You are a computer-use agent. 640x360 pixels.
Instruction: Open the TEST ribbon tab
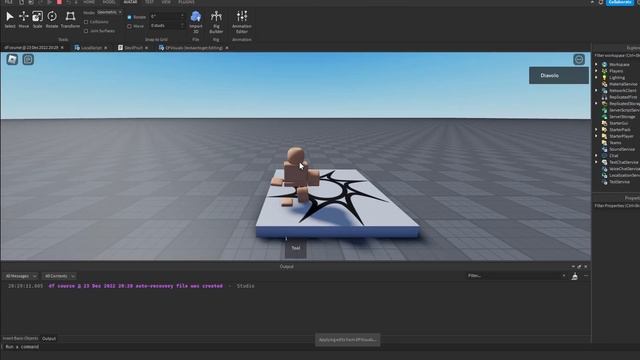click(149, 2)
